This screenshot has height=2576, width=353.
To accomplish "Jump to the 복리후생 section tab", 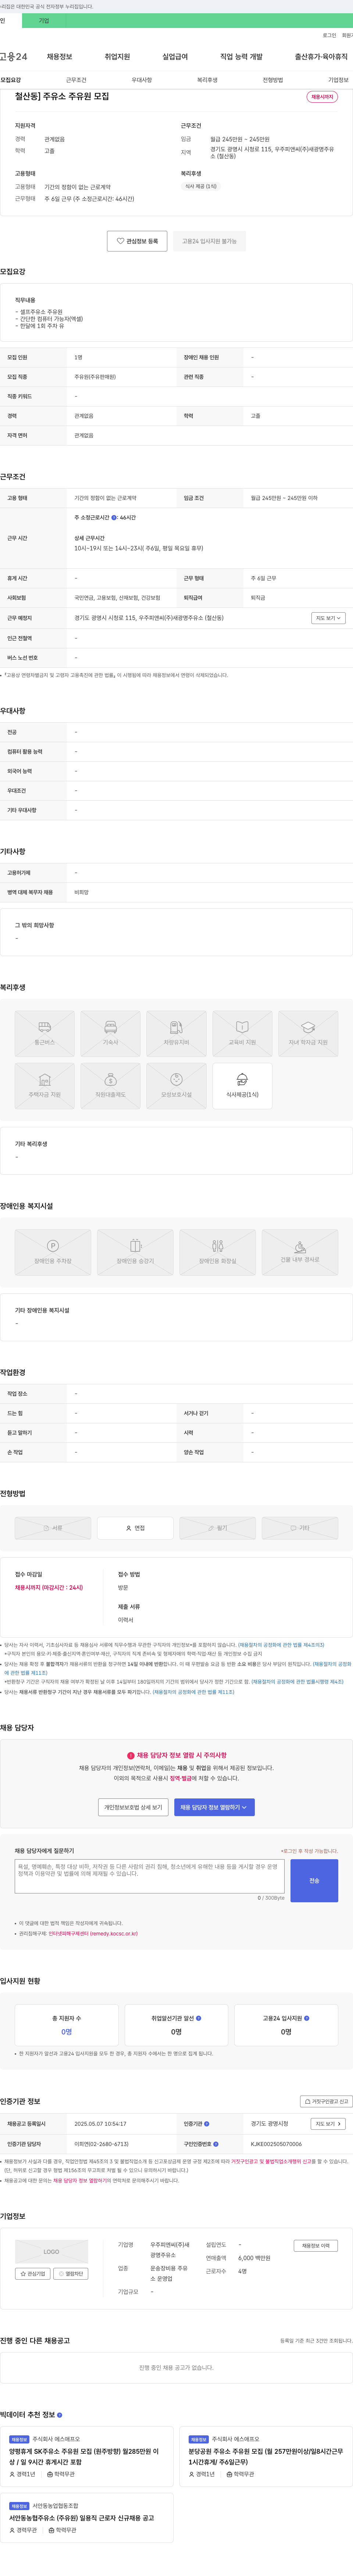I will [207, 80].
